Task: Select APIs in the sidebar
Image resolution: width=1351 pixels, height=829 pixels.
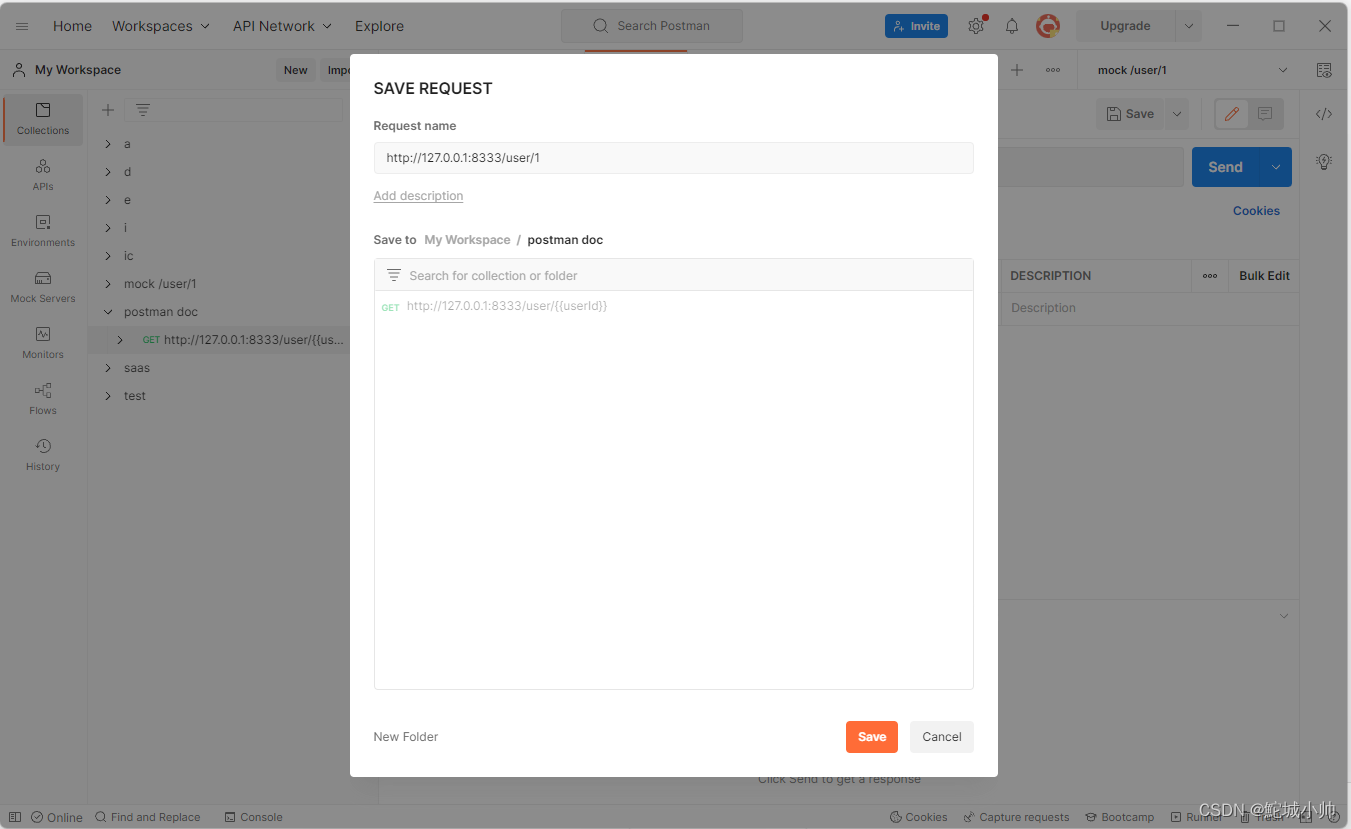Action: click(43, 175)
